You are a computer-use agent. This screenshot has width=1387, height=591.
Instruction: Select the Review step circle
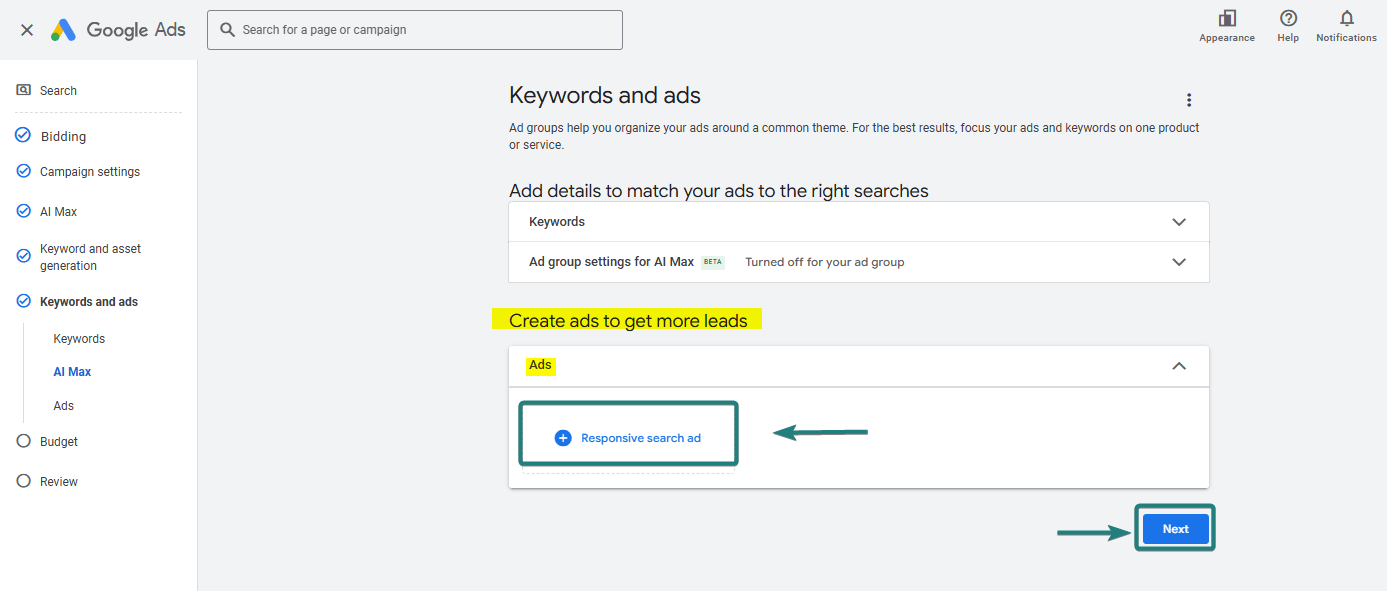tap(22, 481)
